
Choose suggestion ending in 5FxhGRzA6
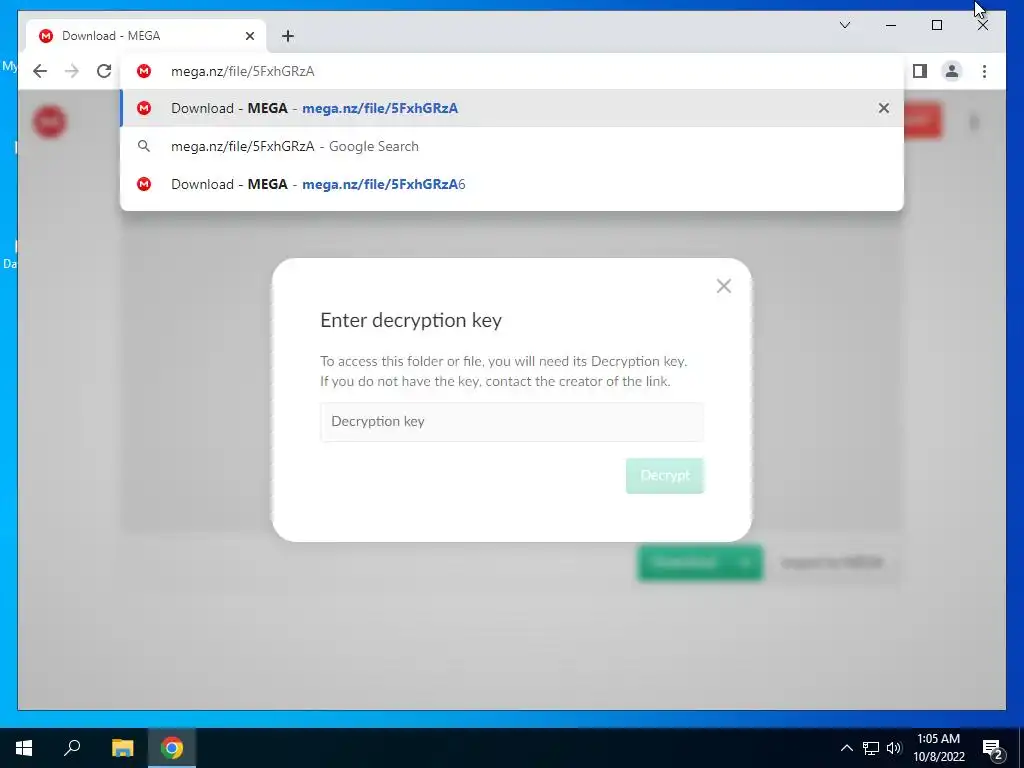point(512,184)
